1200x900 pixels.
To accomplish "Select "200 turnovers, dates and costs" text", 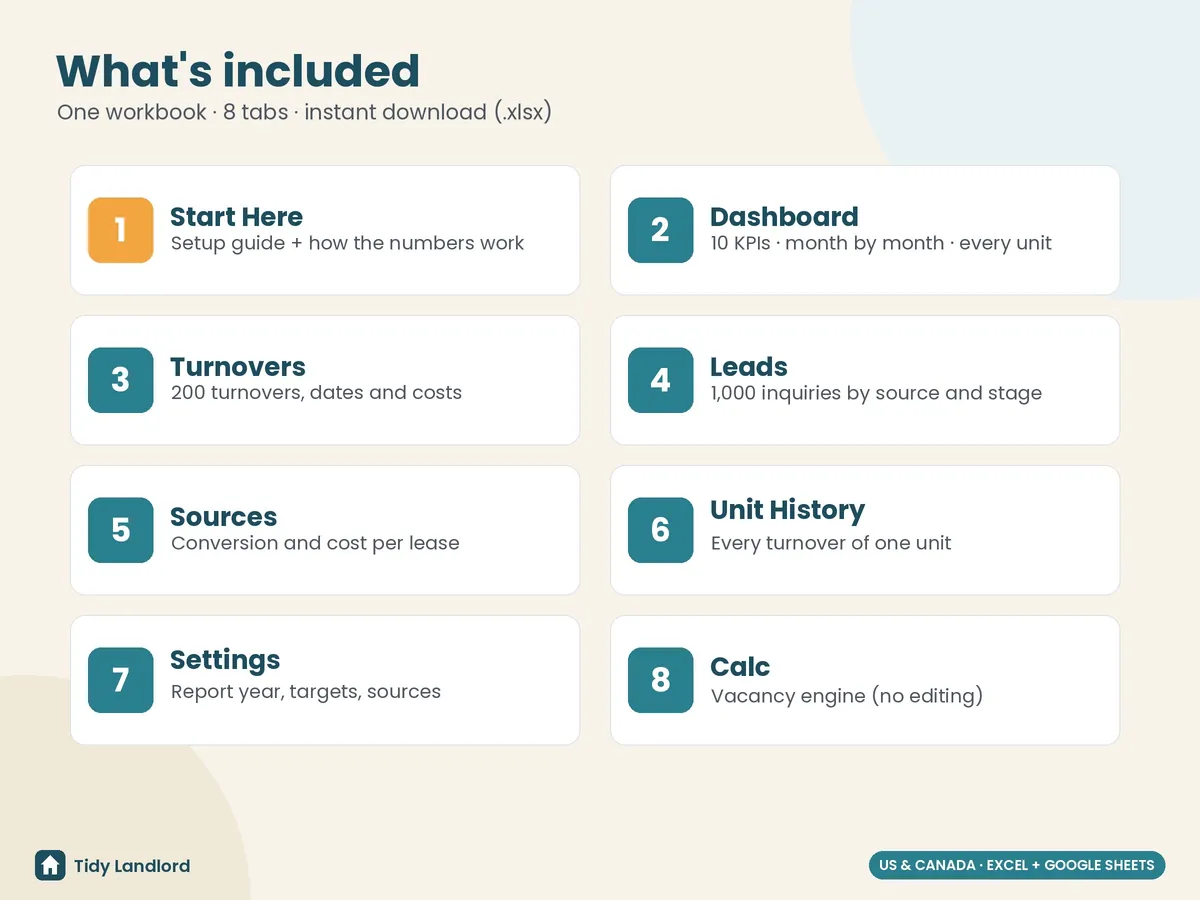I will click(316, 393).
